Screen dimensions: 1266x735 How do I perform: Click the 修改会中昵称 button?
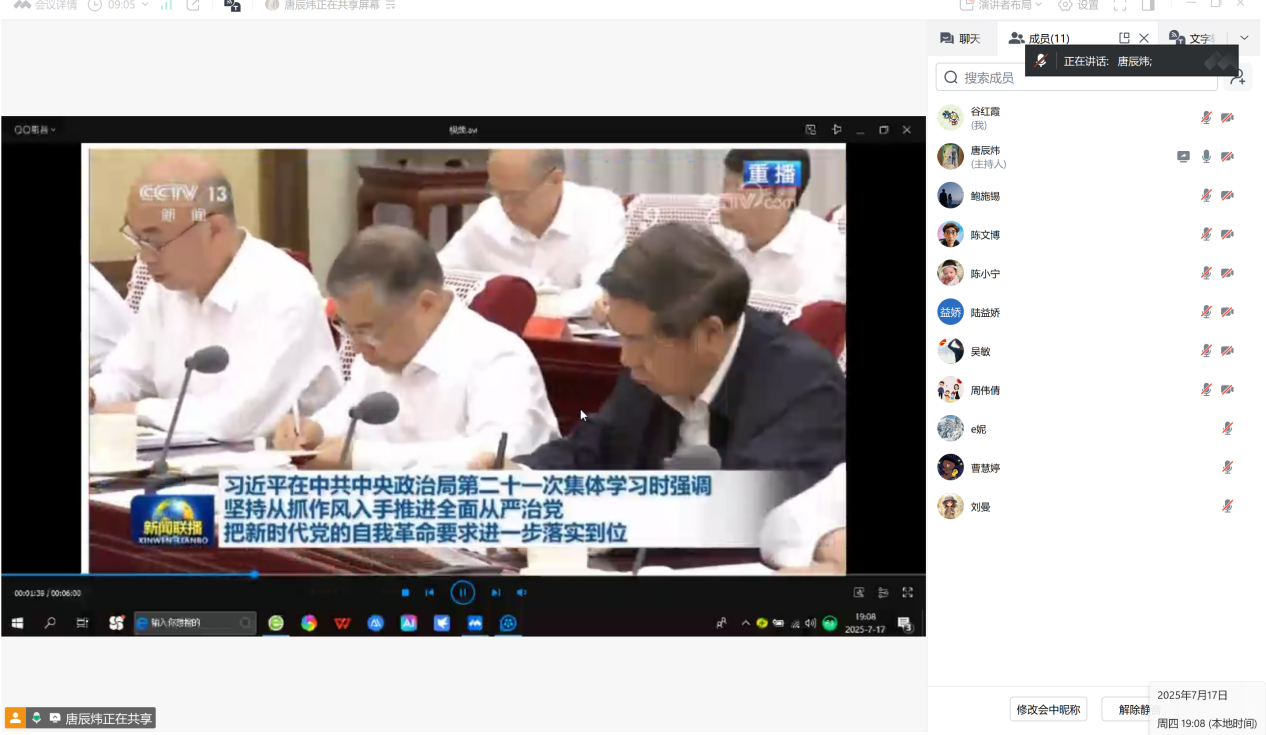pos(1047,709)
